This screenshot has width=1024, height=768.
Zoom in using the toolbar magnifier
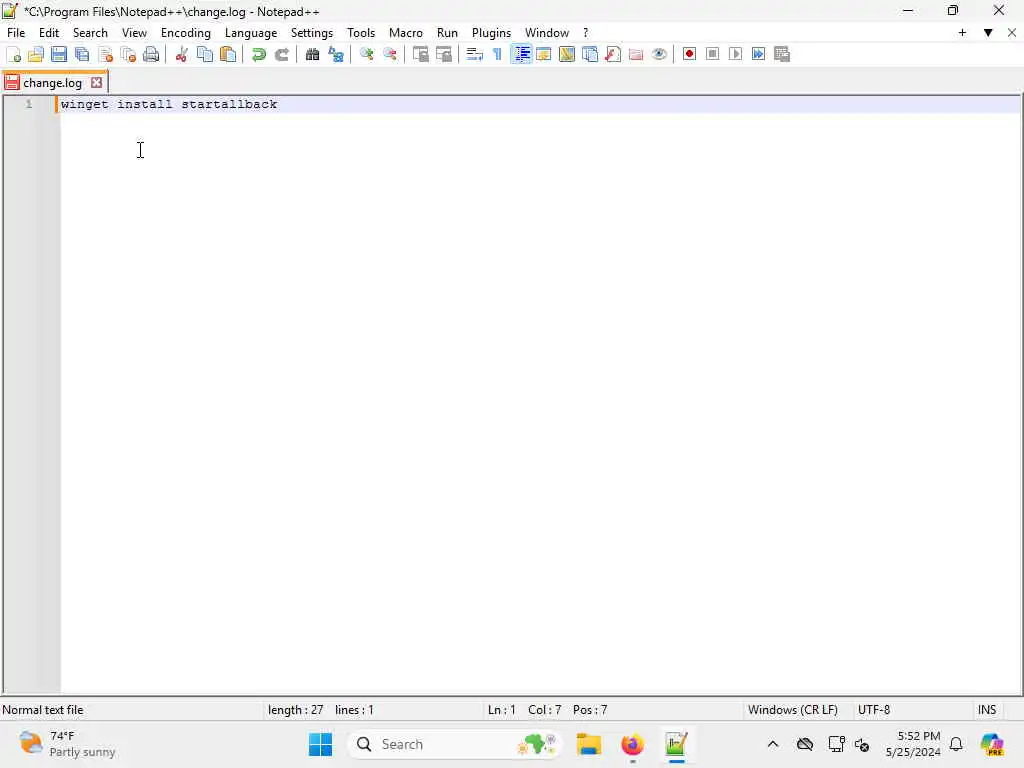coord(366,54)
